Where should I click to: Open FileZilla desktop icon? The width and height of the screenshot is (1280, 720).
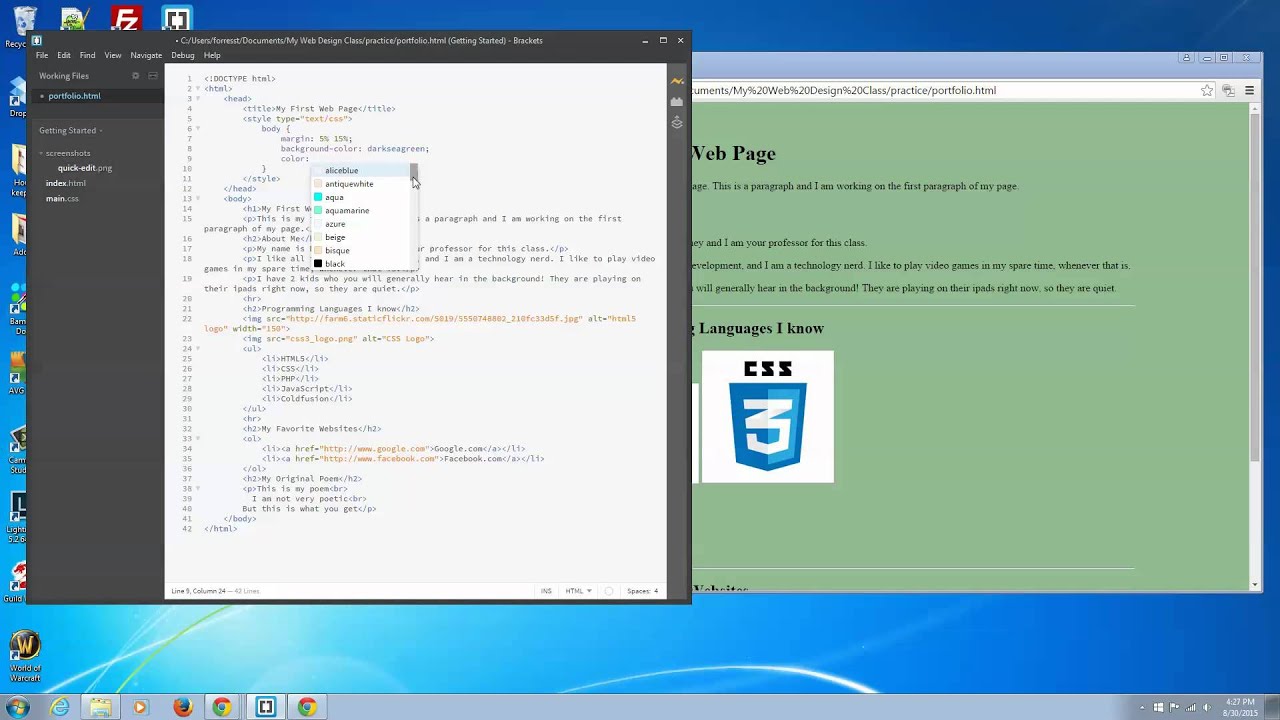click(126, 20)
